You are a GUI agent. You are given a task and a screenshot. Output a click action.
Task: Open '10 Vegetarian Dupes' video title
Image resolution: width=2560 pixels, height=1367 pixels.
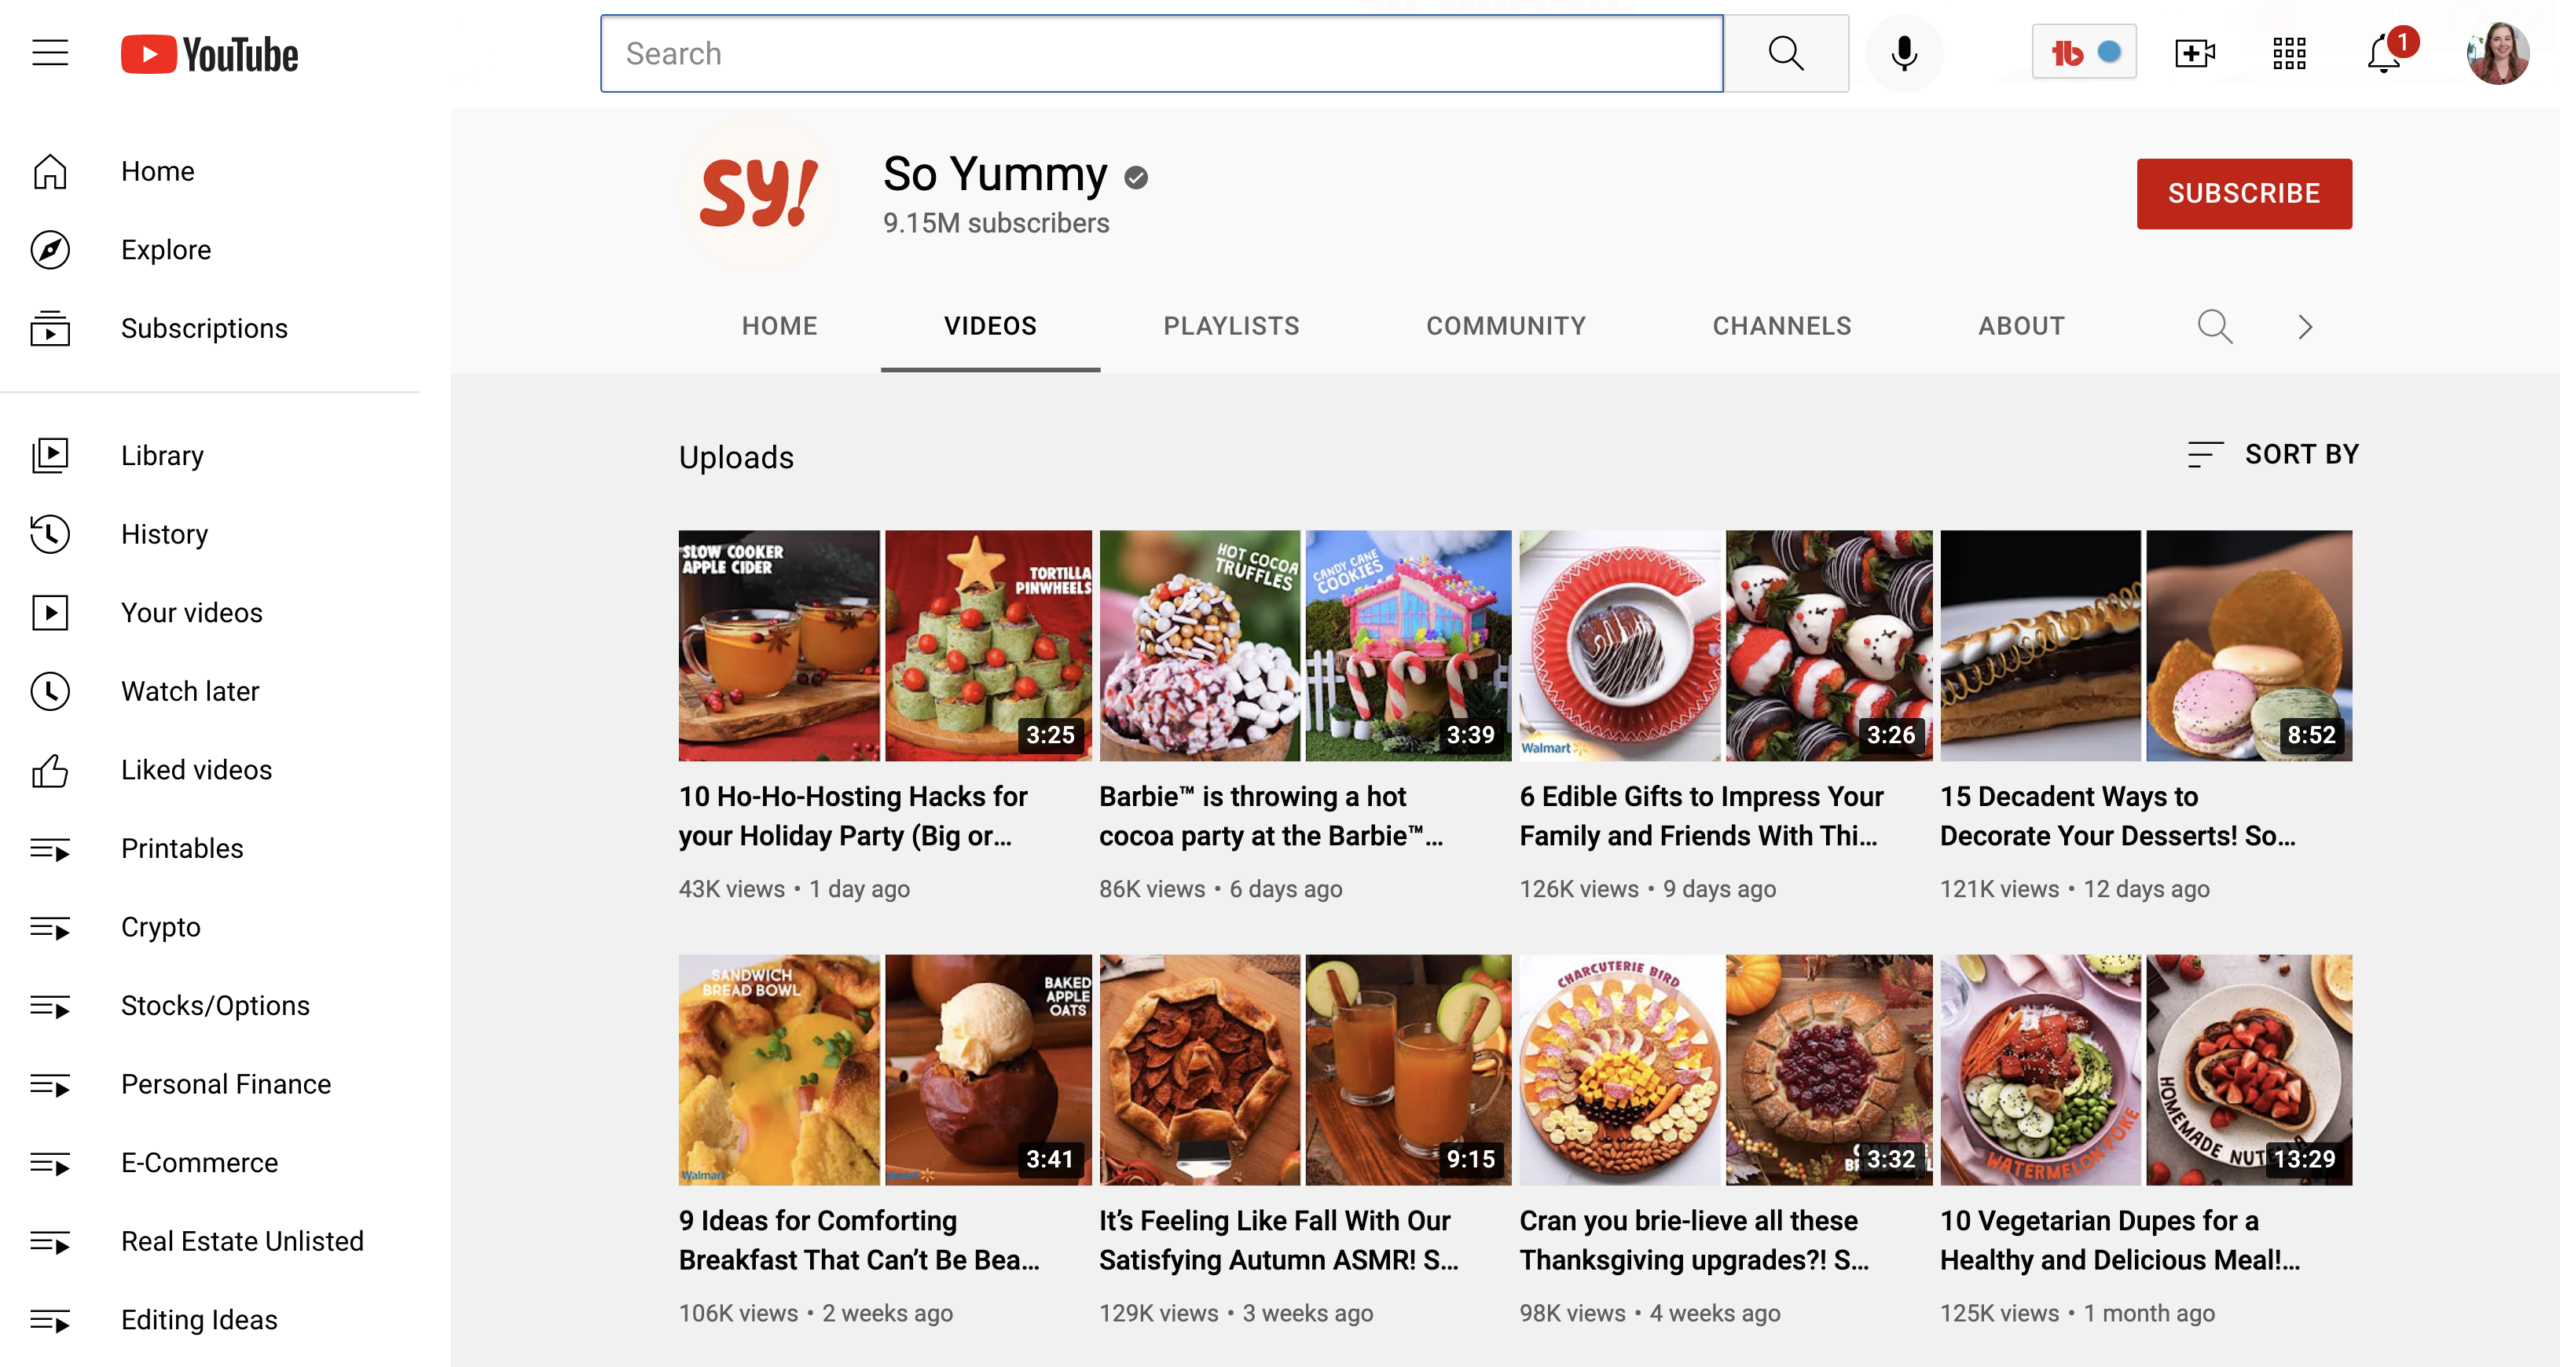pos(2120,1240)
